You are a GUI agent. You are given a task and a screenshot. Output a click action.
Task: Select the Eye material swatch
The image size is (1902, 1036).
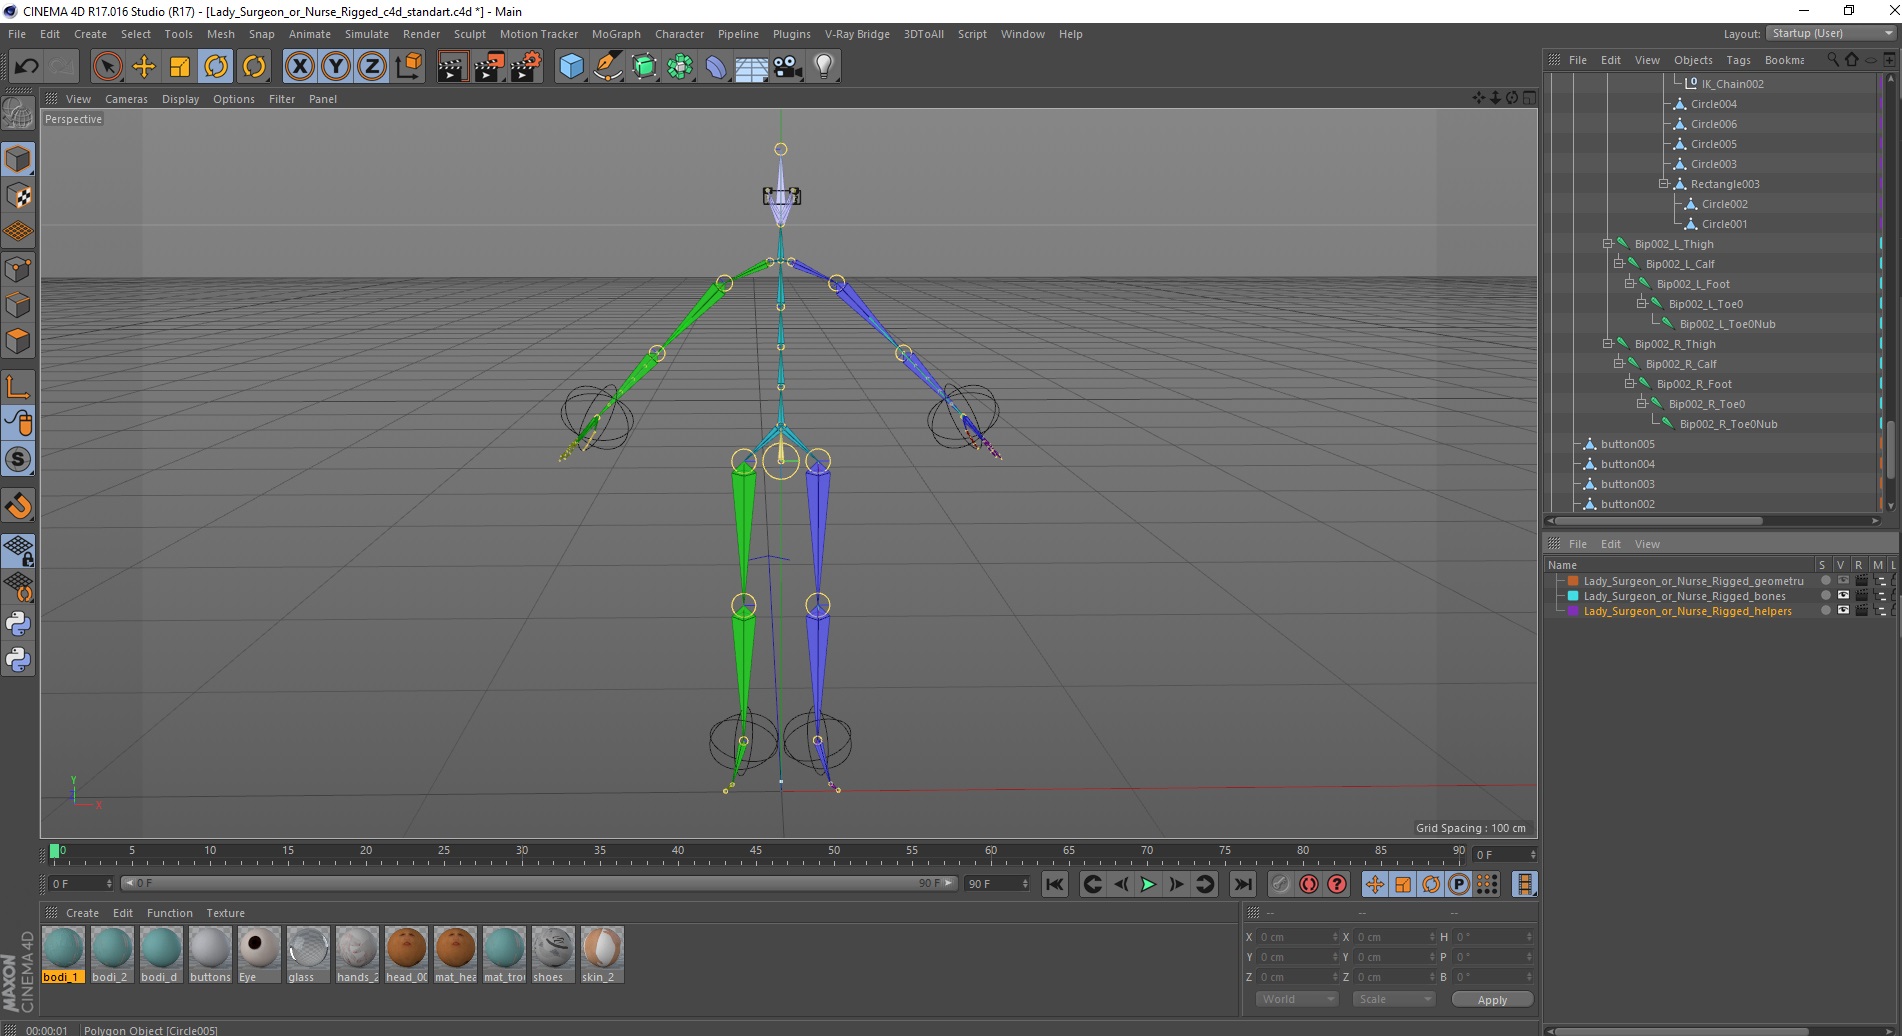(x=258, y=955)
